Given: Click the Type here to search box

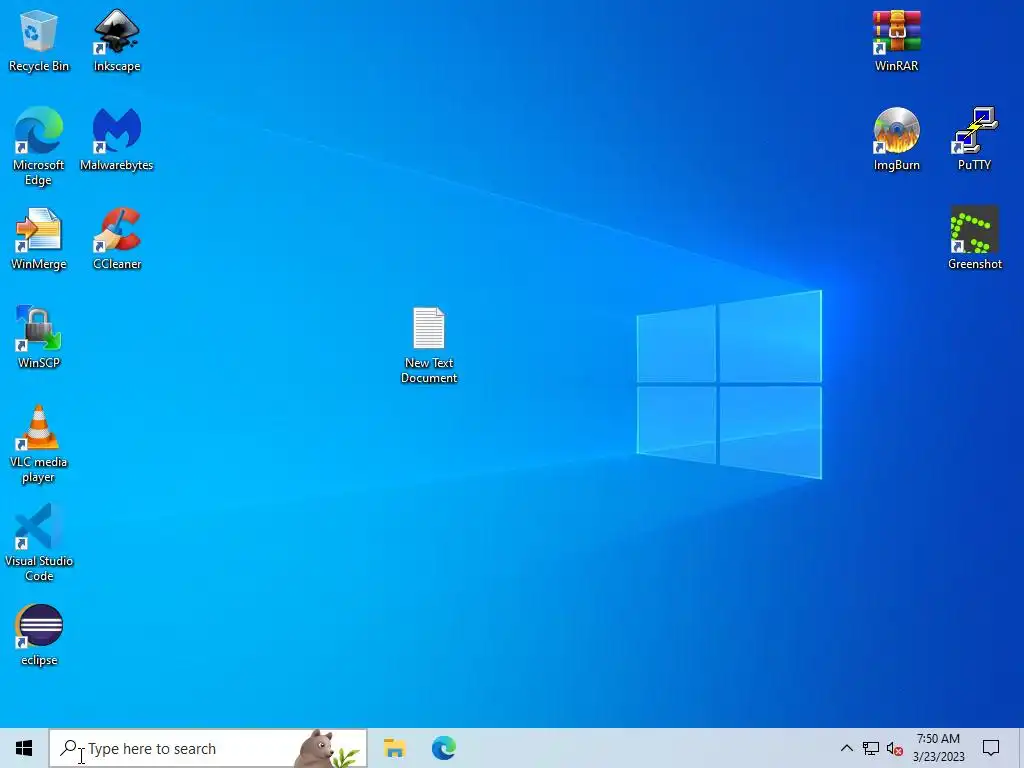Looking at the screenshot, I should tap(208, 748).
